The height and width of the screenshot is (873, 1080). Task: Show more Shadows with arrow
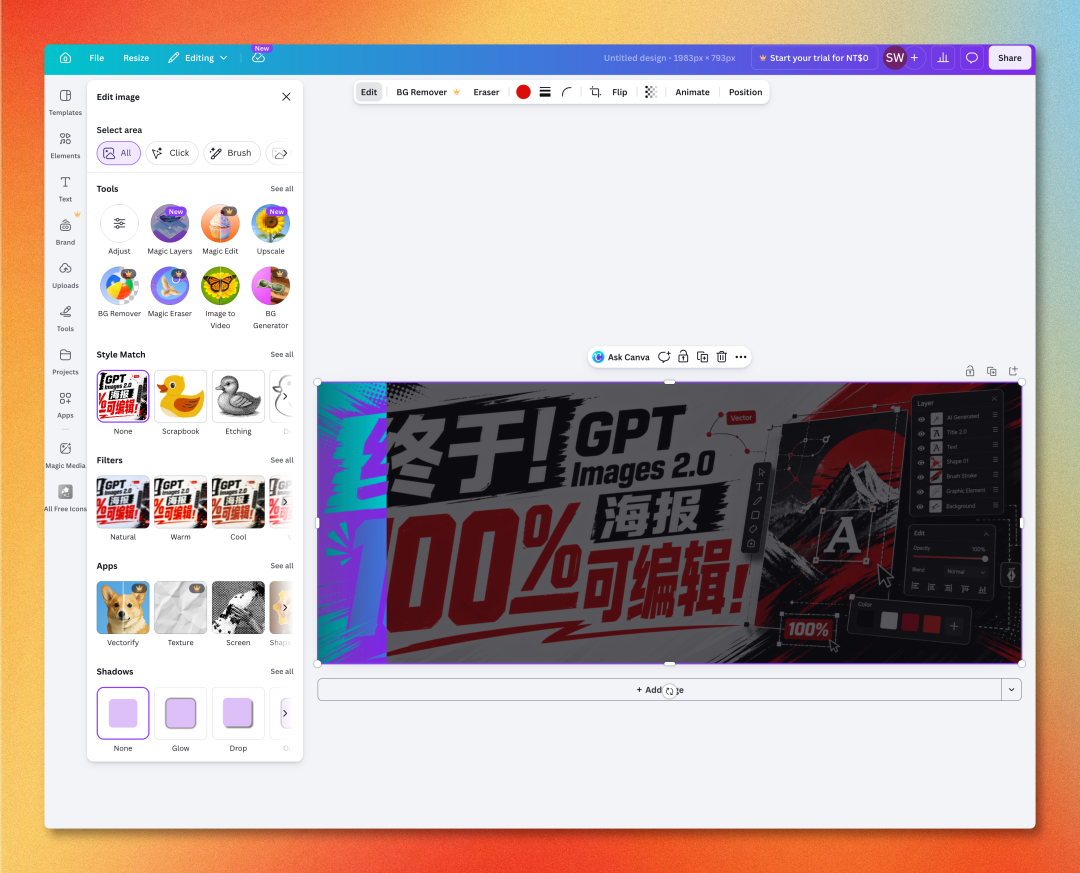tap(284, 713)
